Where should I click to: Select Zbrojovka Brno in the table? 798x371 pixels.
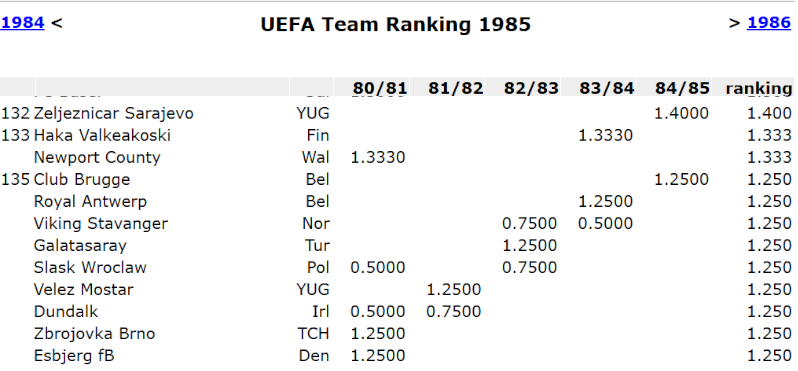click(94, 333)
